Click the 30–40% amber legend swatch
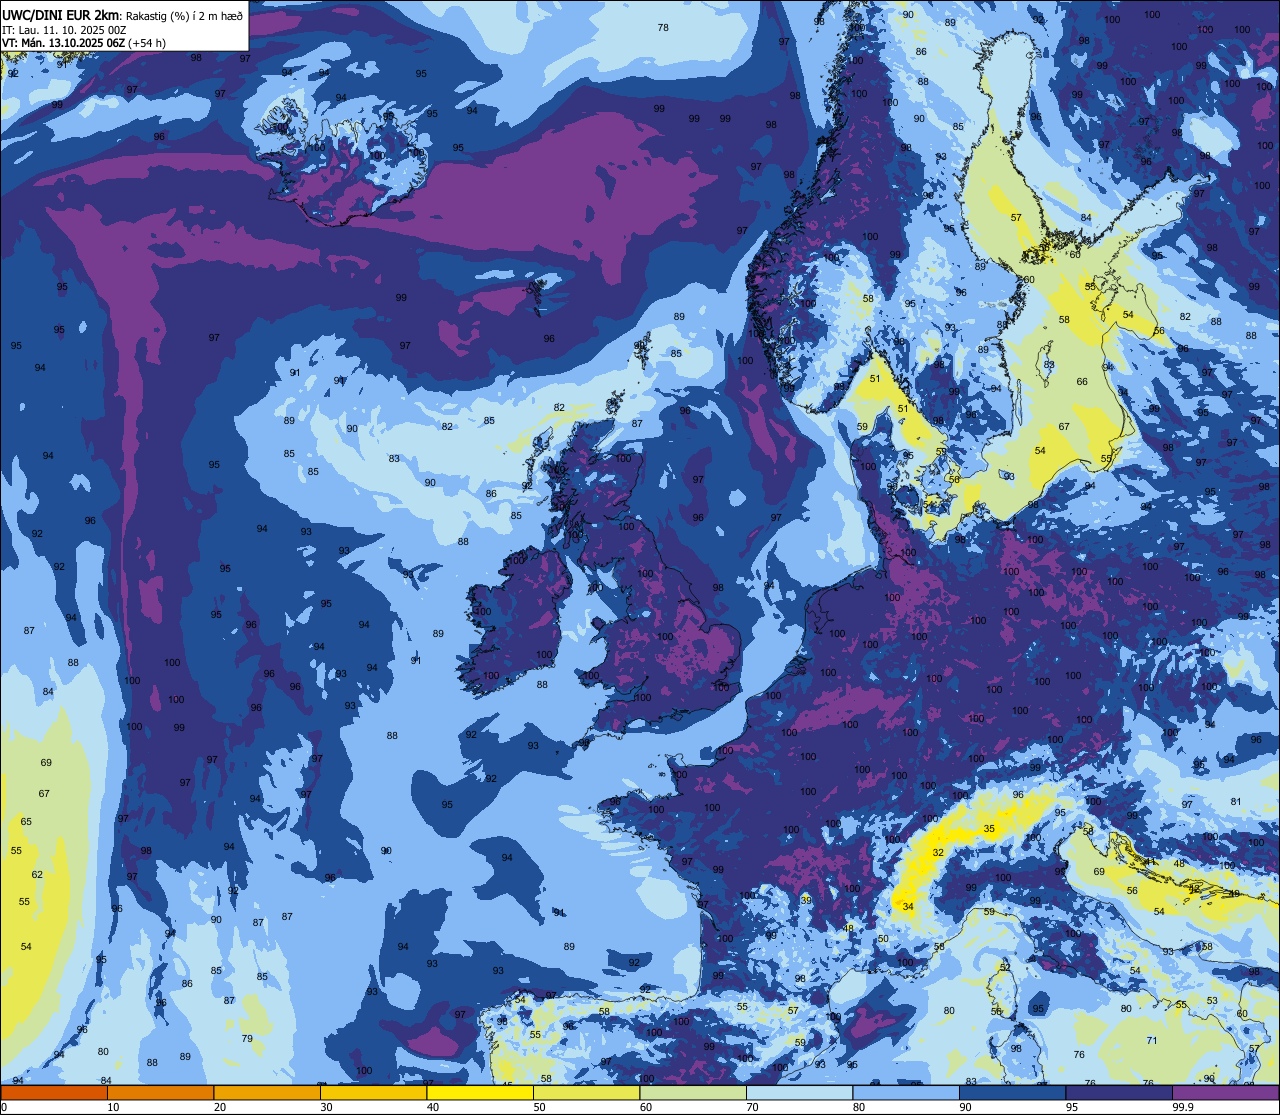 point(373,1093)
